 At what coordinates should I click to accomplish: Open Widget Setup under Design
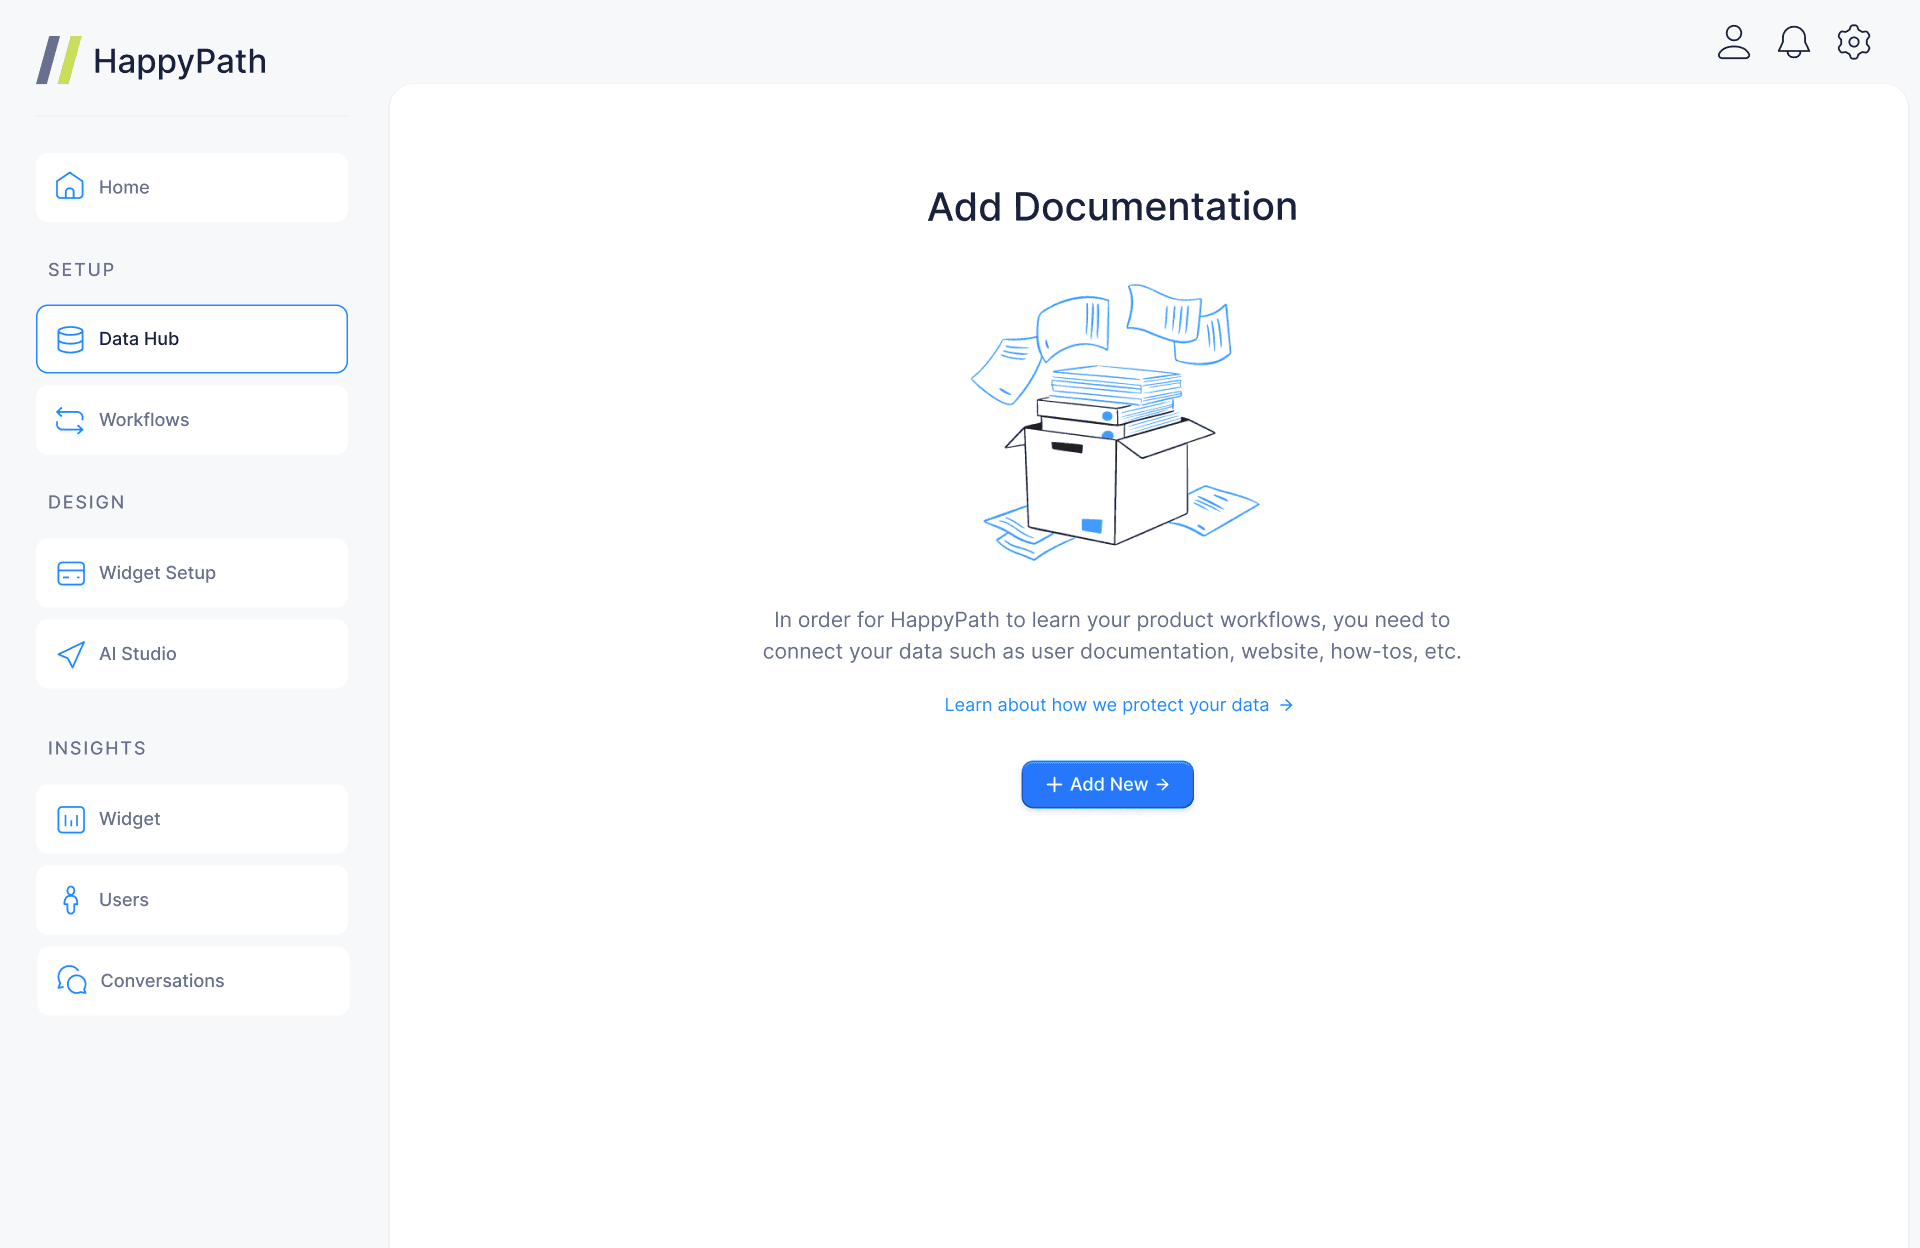(x=192, y=573)
